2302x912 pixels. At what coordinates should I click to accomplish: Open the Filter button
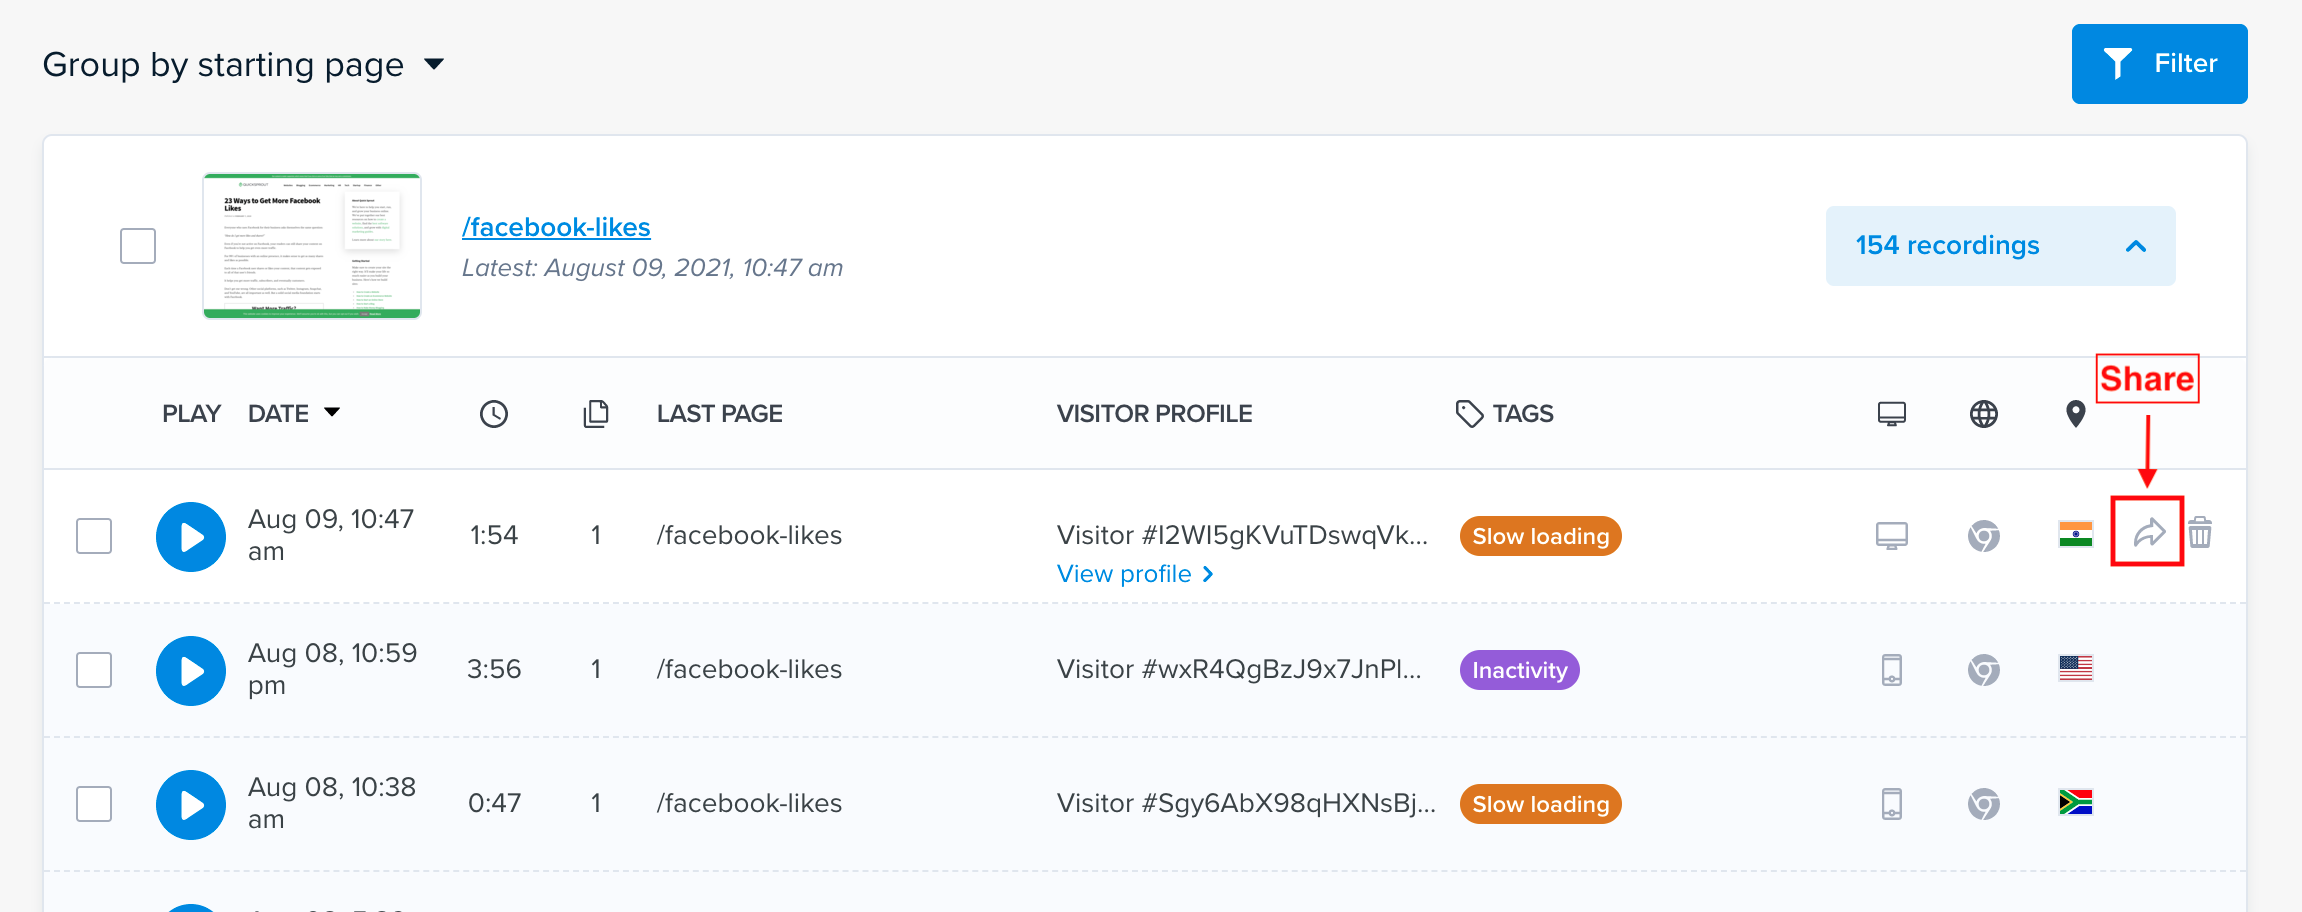click(x=2159, y=64)
